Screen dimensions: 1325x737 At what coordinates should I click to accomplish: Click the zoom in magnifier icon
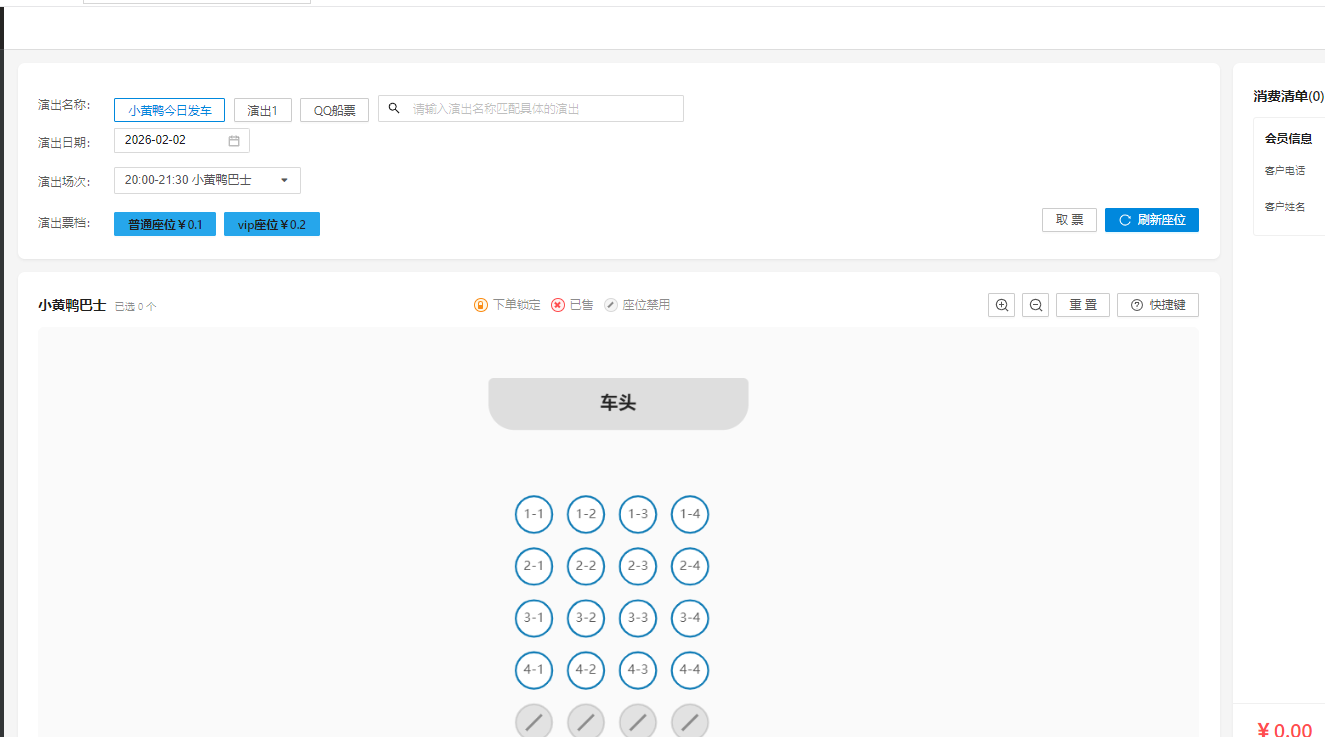1001,305
